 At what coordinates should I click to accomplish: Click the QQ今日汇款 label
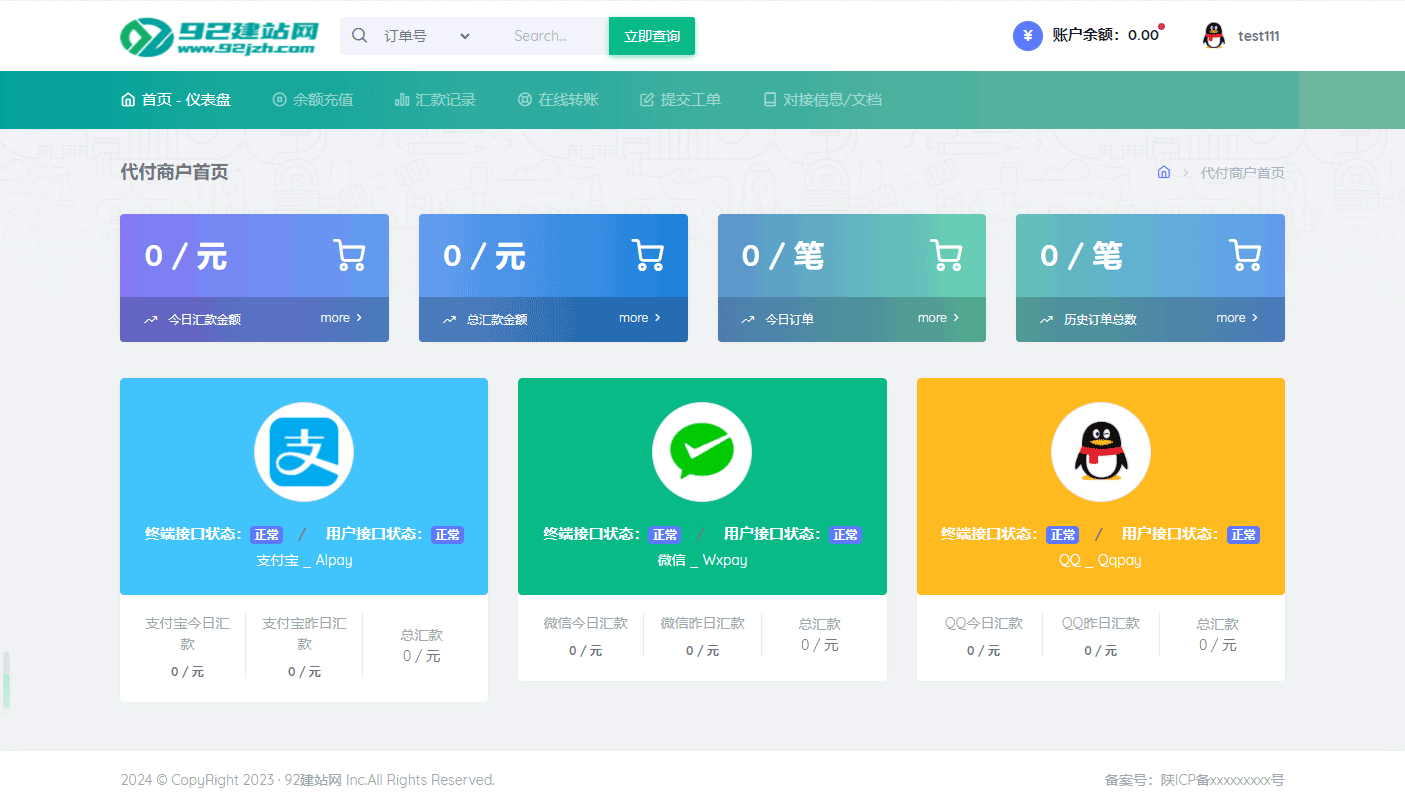pos(984,623)
